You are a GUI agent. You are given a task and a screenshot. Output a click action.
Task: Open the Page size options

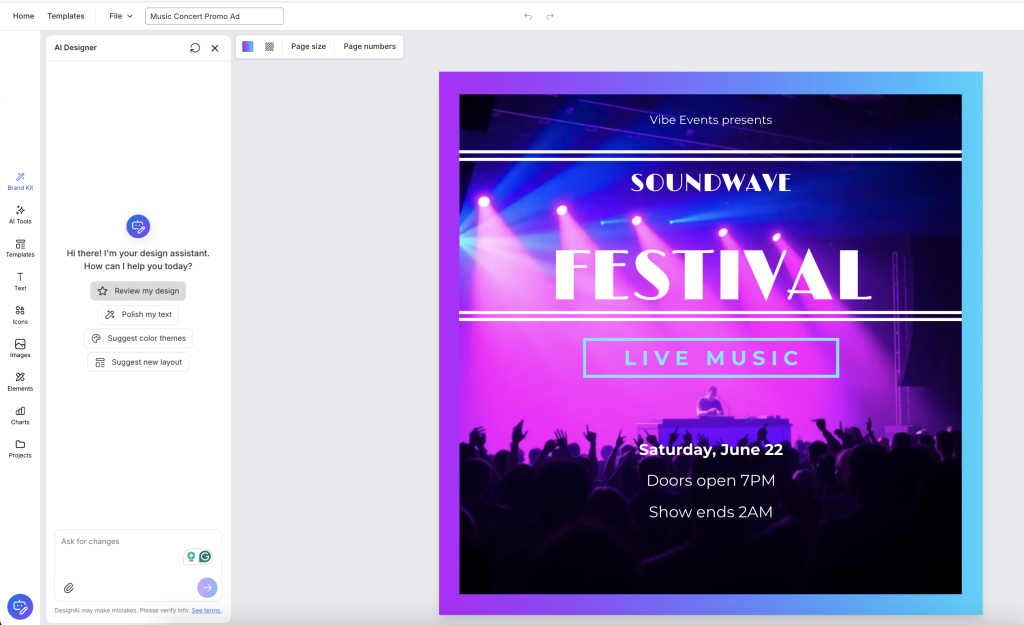tap(308, 46)
